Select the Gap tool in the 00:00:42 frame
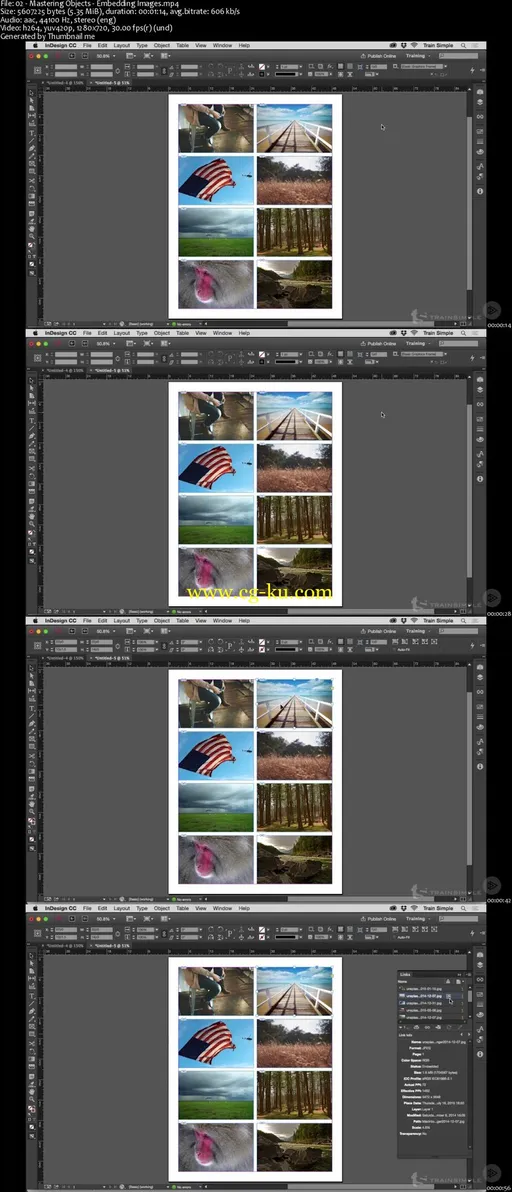 pyautogui.click(x=33, y=690)
